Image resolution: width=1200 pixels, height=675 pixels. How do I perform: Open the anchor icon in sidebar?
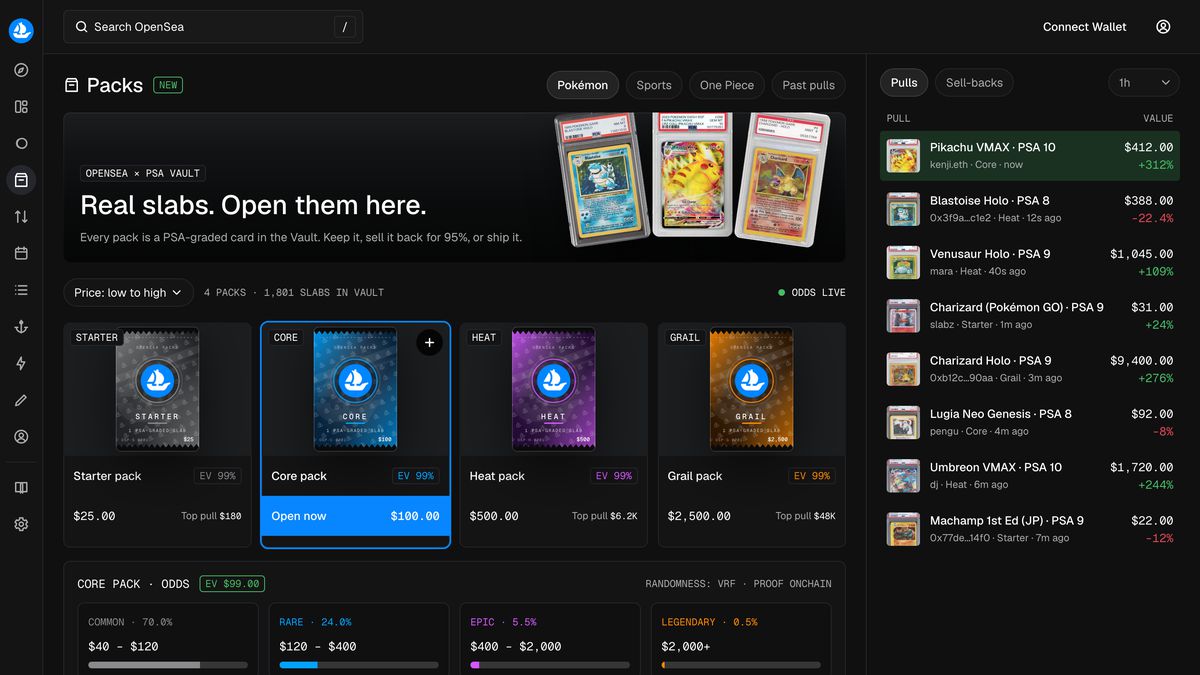pos(21,327)
